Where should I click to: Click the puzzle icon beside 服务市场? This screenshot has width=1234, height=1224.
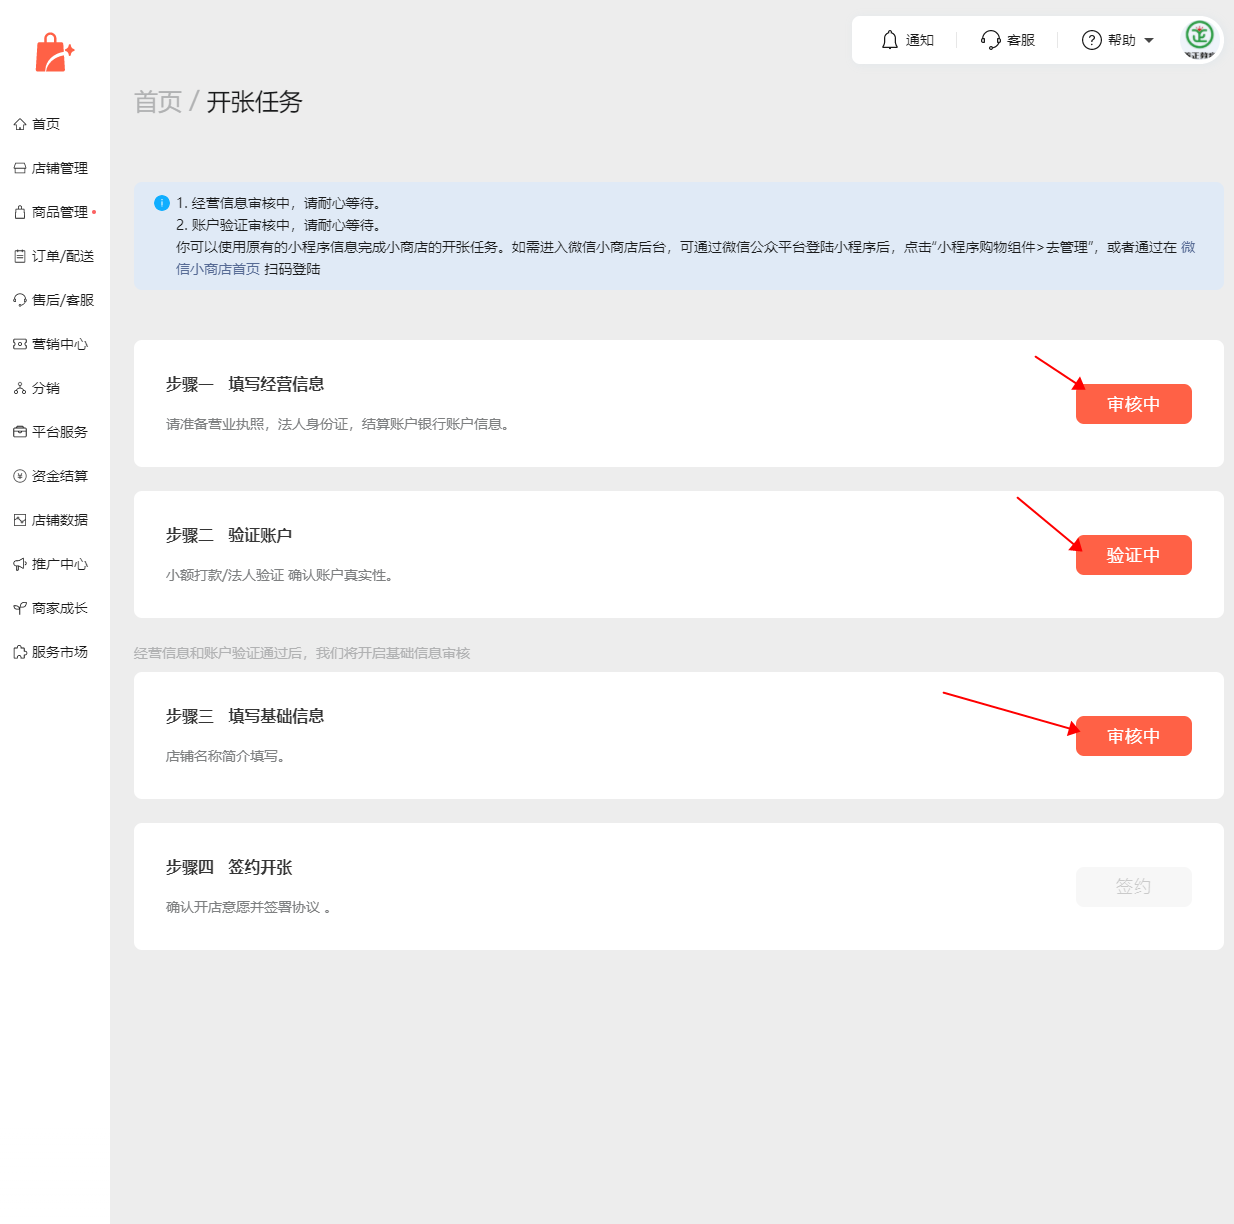20,652
